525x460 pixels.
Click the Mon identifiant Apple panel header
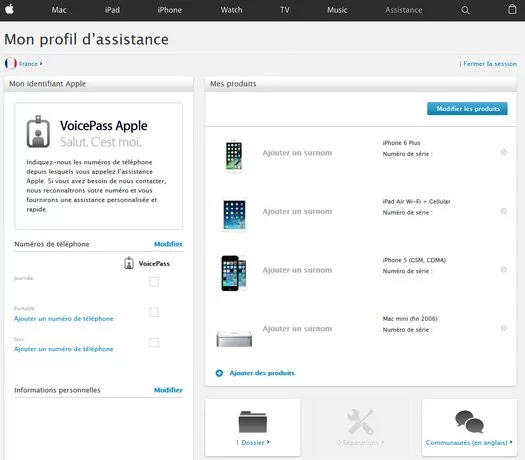click(99, 84)
